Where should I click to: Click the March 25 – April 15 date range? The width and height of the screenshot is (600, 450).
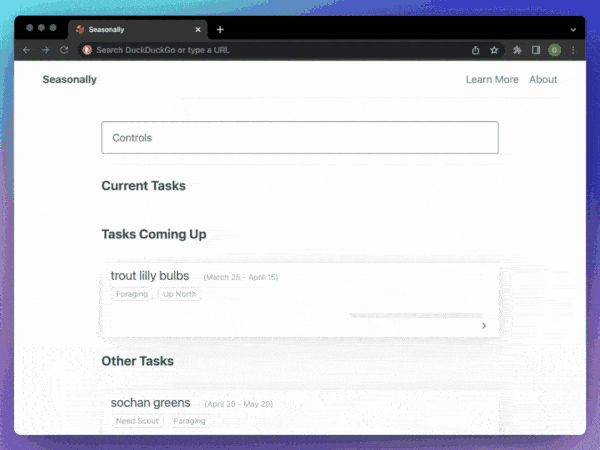click(241, 277)
